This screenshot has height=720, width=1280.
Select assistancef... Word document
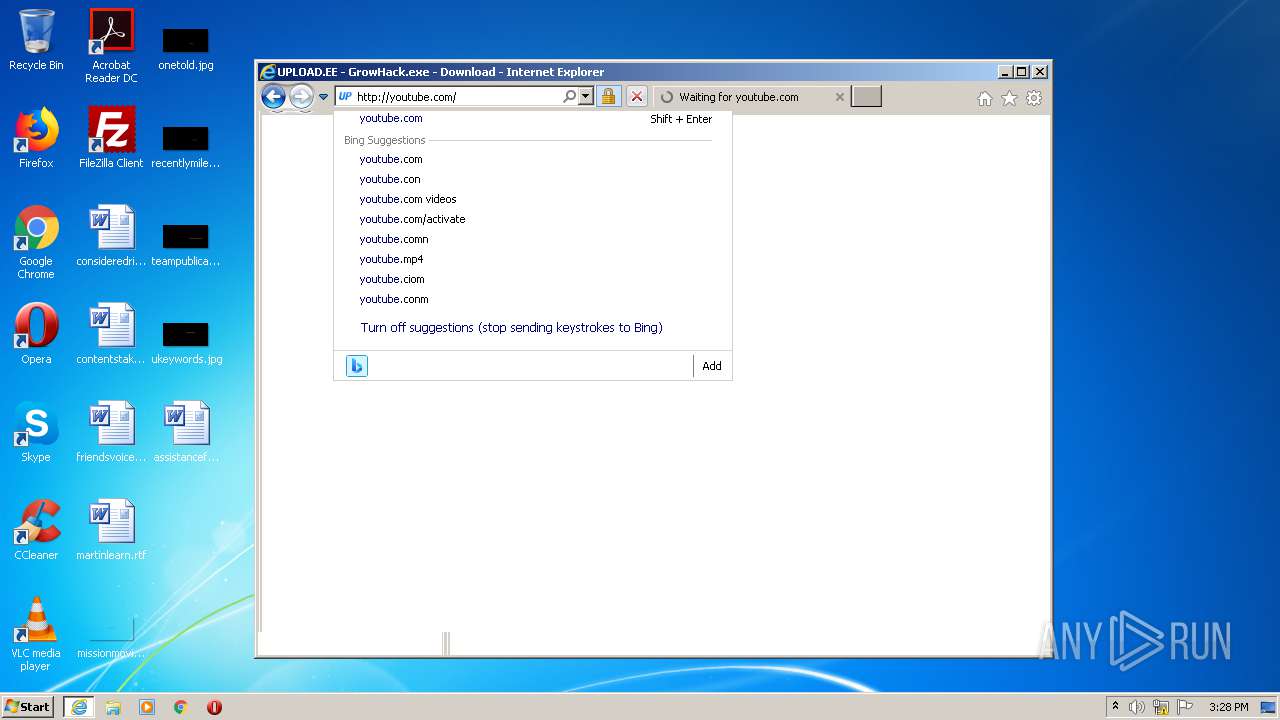click(x=186, y=432)
